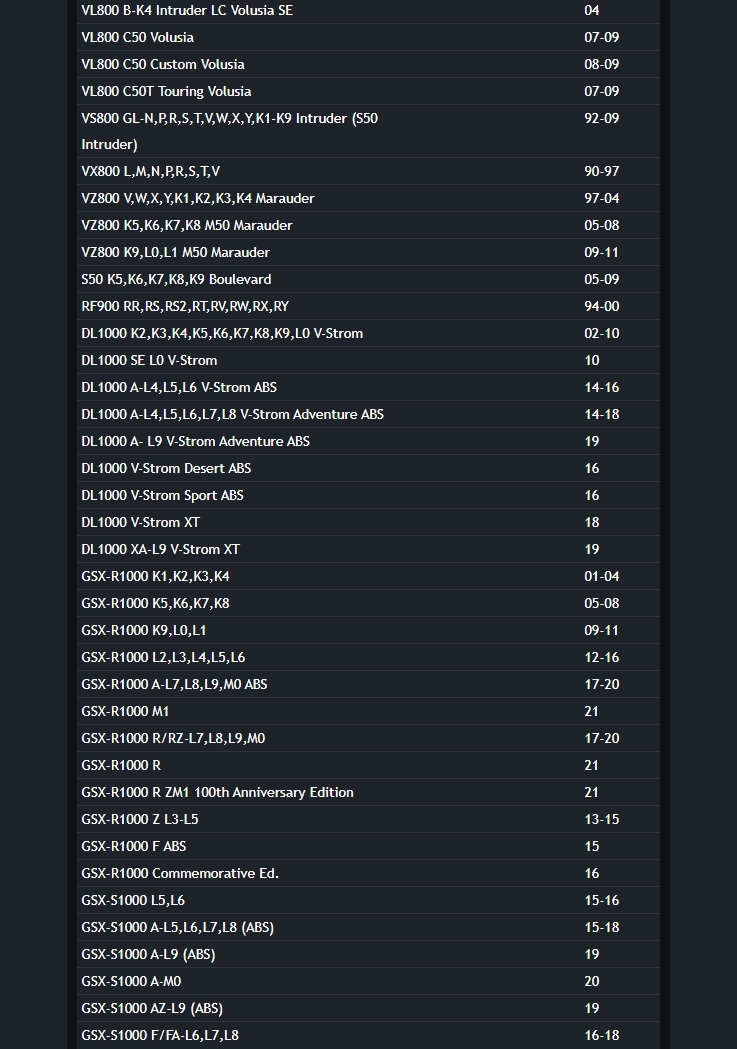The width and height of the screenshot is (737, 1049).
Task: Click the 92-09 year range for VS800 Intruder
Action: [601, 118]
